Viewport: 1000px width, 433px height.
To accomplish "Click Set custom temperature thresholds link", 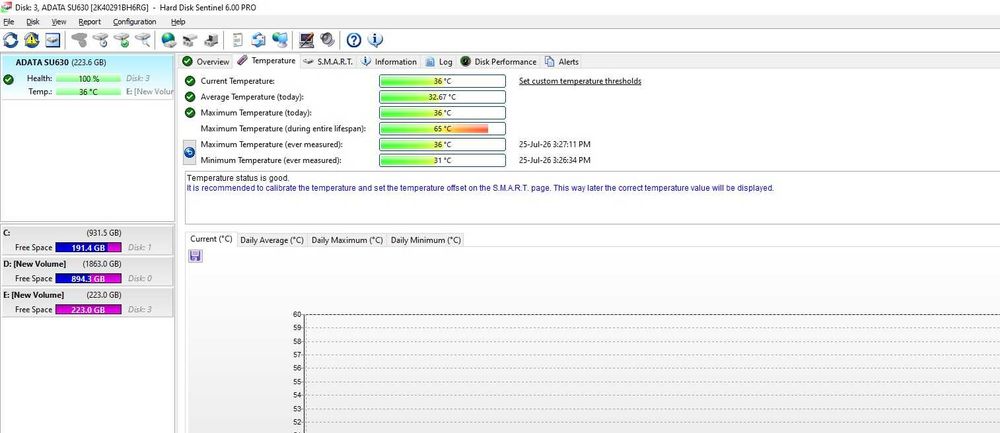I will click(x=580, y=81).
